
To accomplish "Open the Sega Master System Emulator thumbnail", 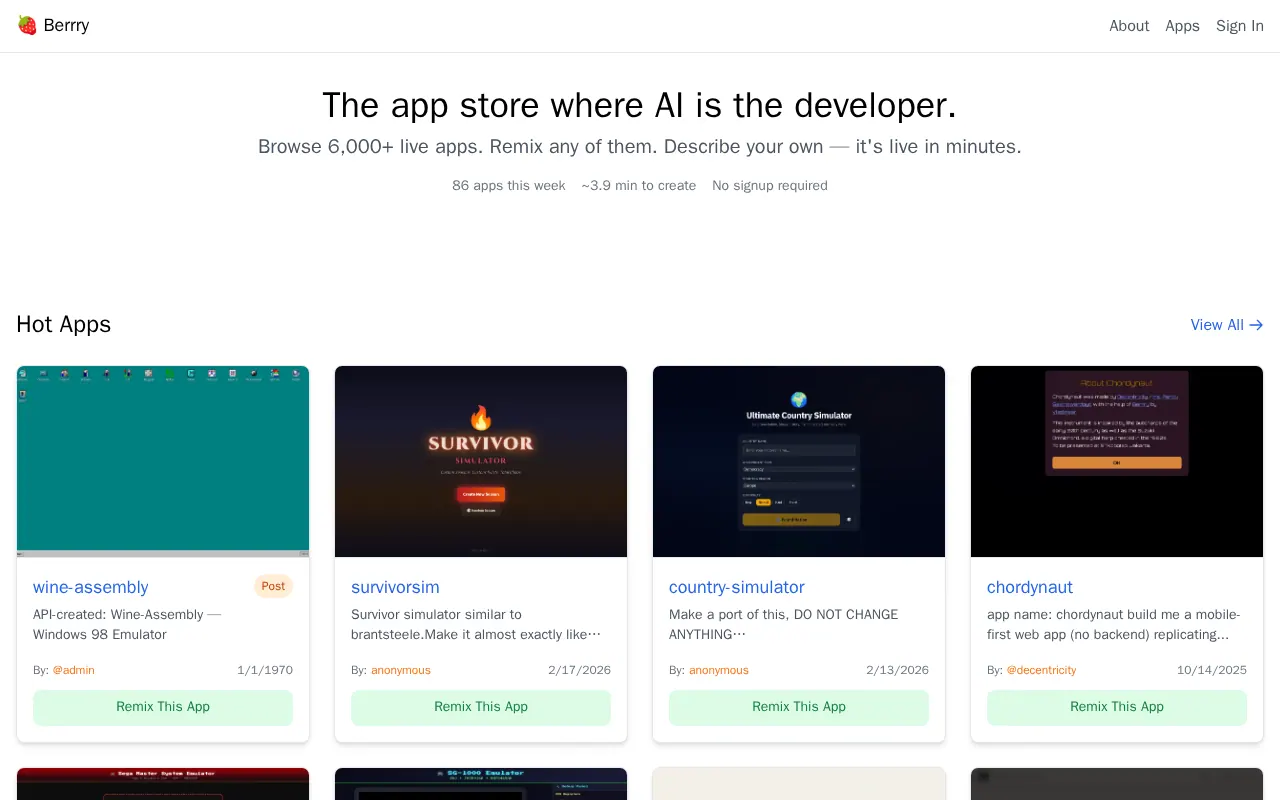I will point(163,784).
